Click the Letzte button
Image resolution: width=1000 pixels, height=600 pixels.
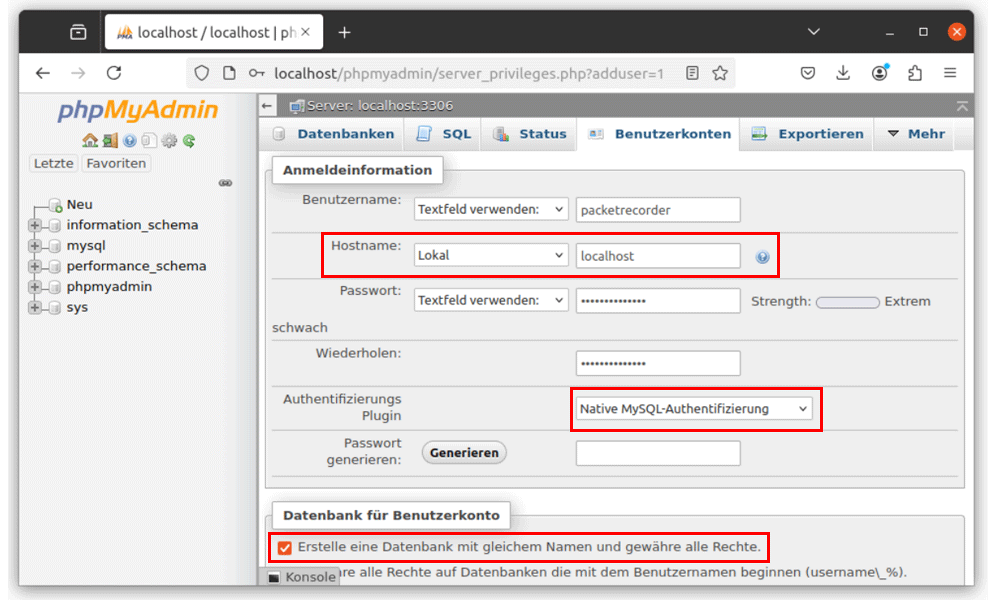click(x=54, y=163)
